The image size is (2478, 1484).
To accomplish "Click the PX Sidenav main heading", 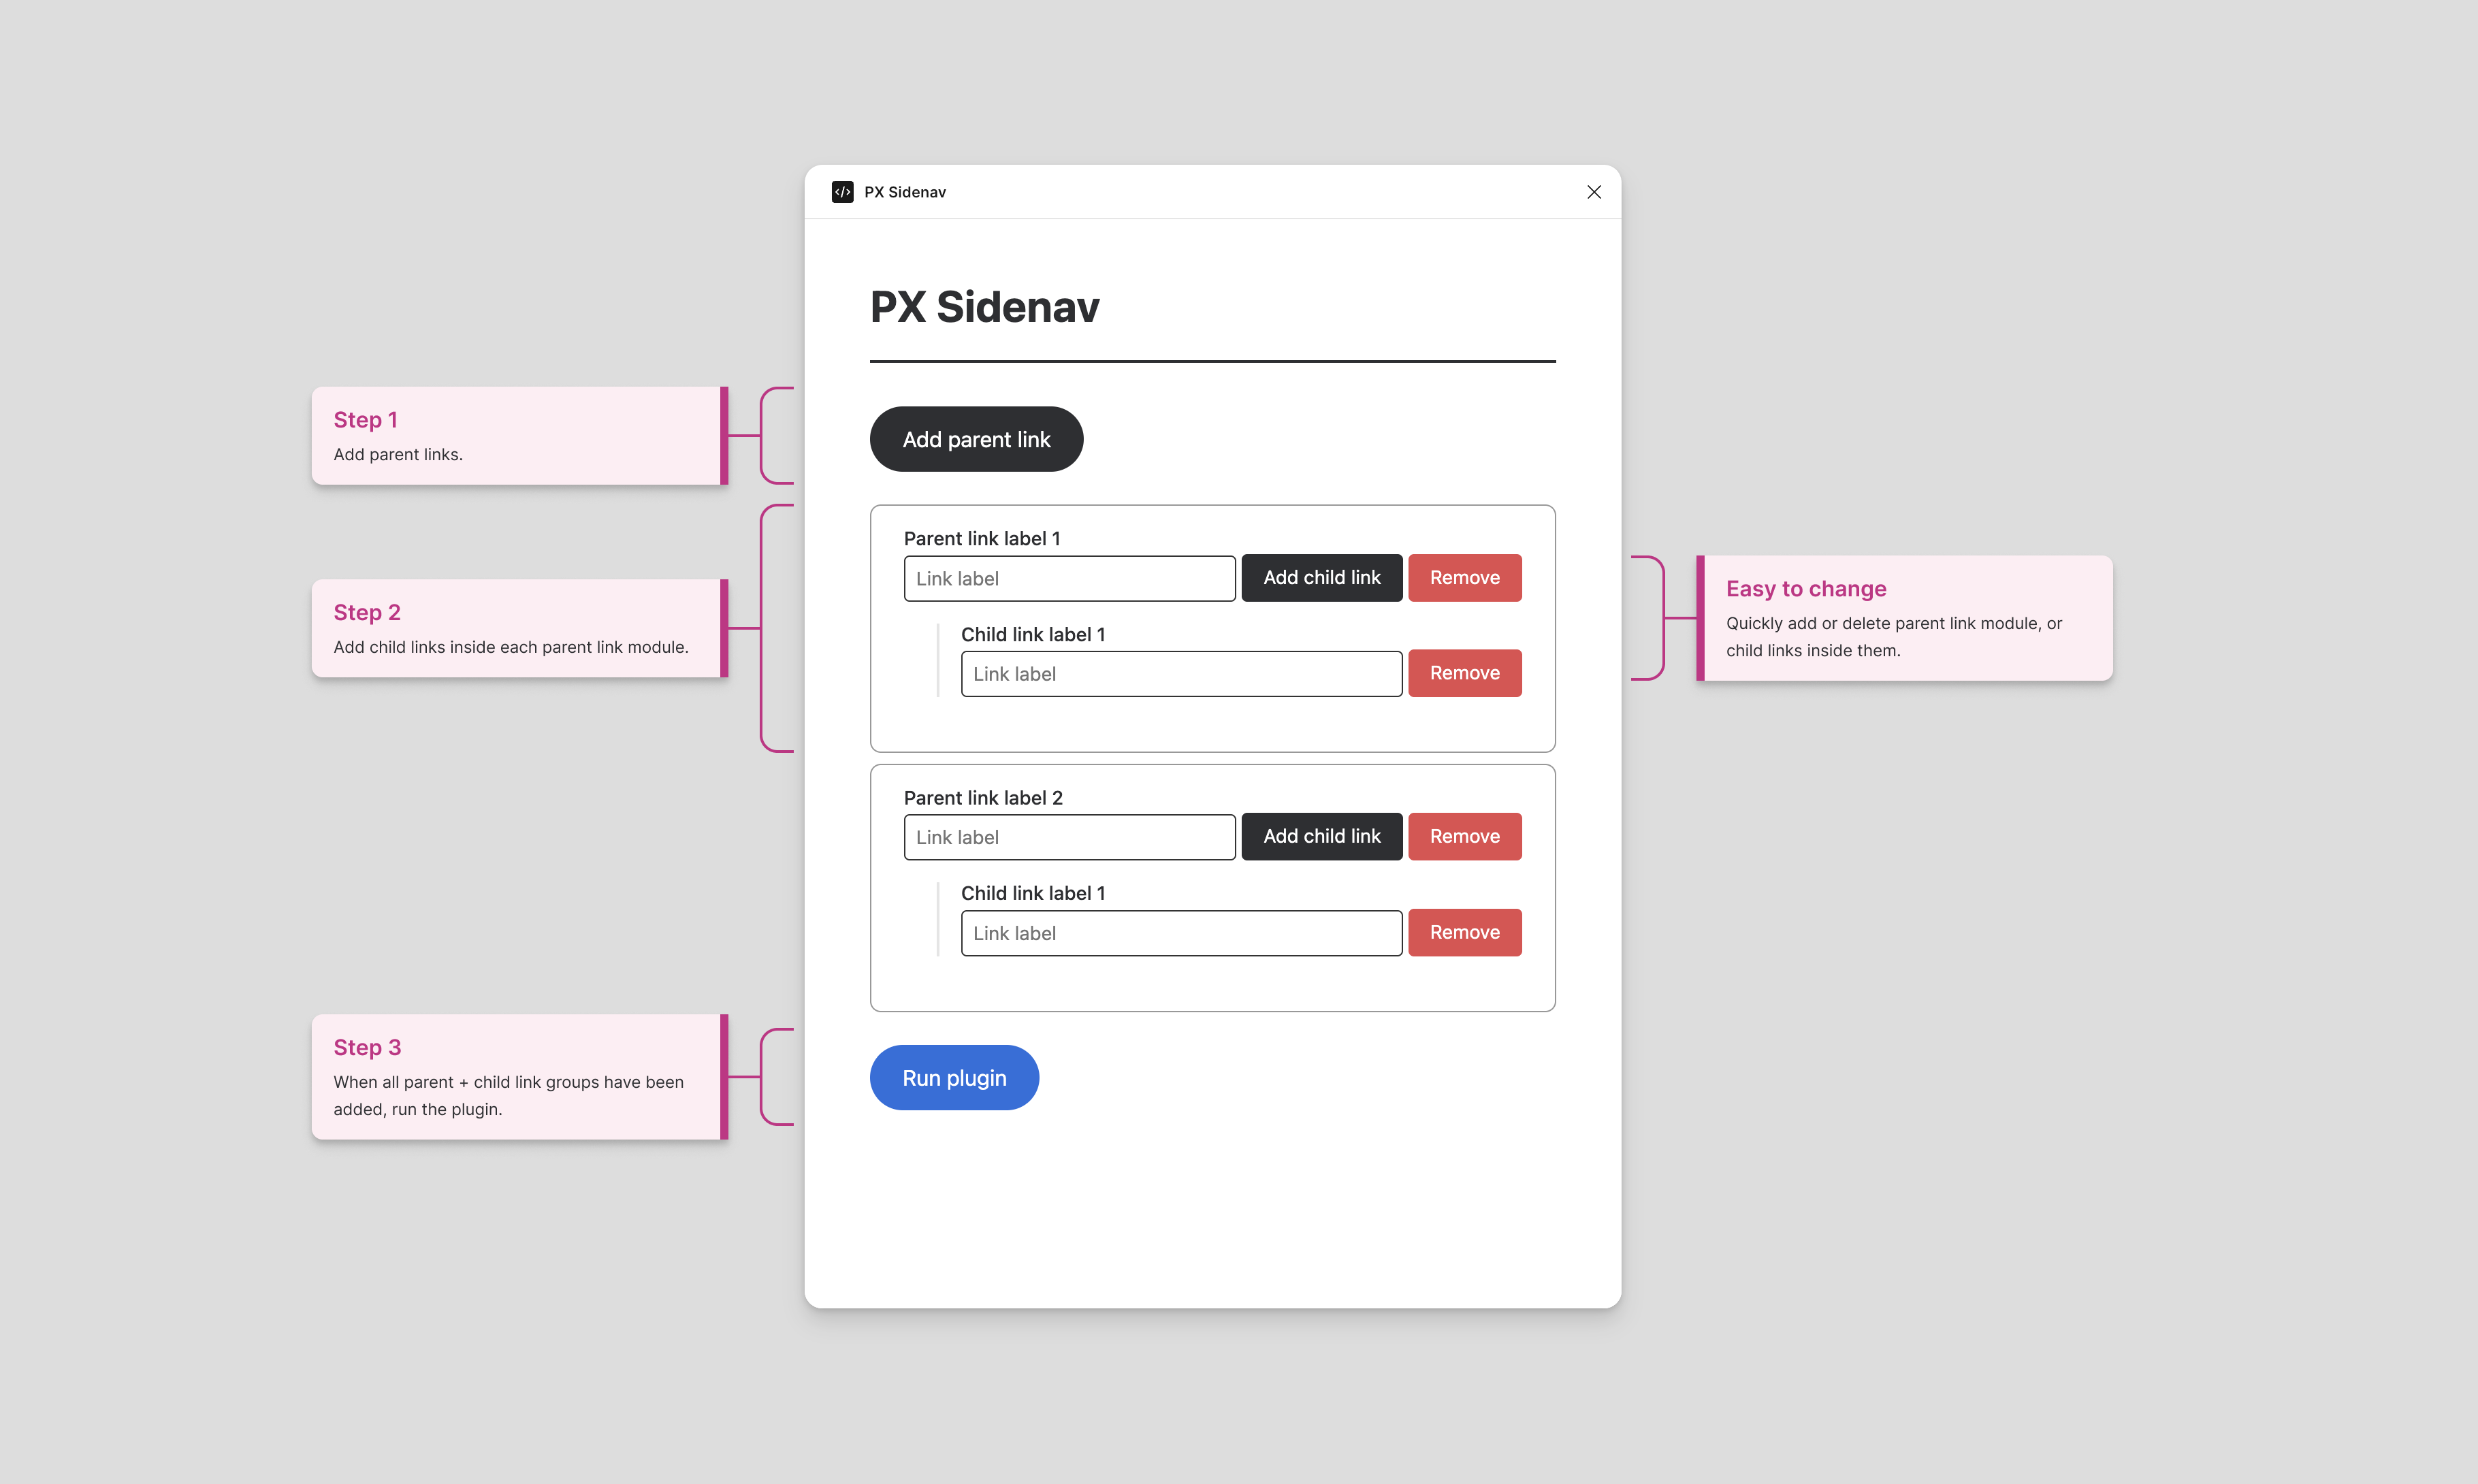I will coord(984,307).
